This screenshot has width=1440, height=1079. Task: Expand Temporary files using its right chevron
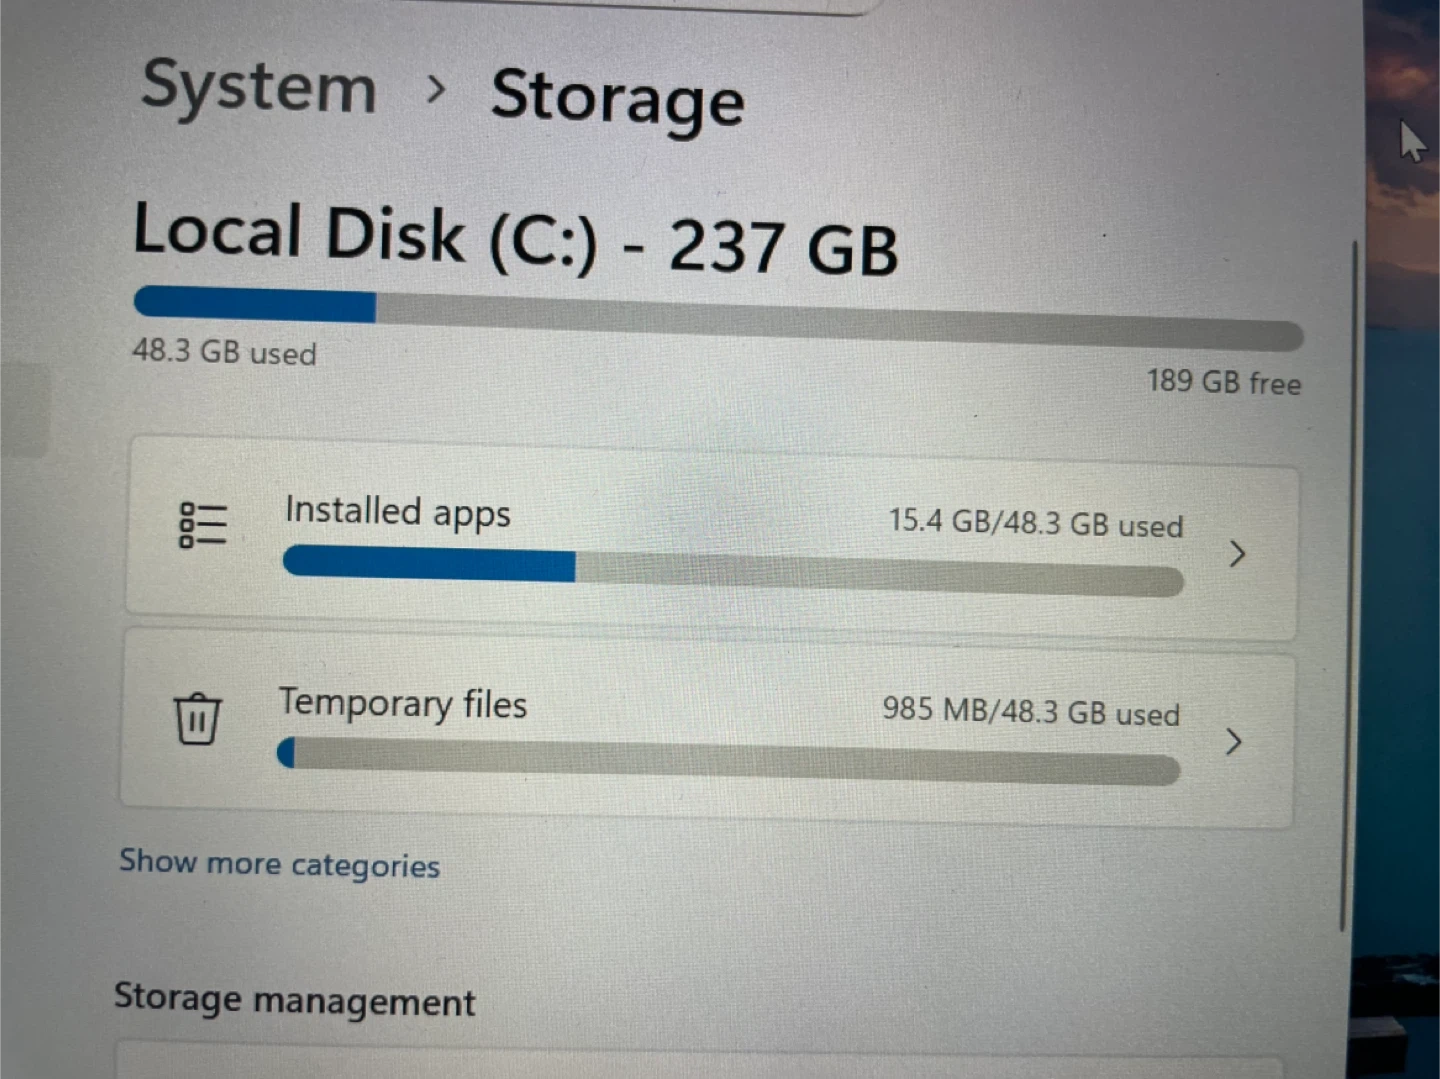(x=1234, y=742)
